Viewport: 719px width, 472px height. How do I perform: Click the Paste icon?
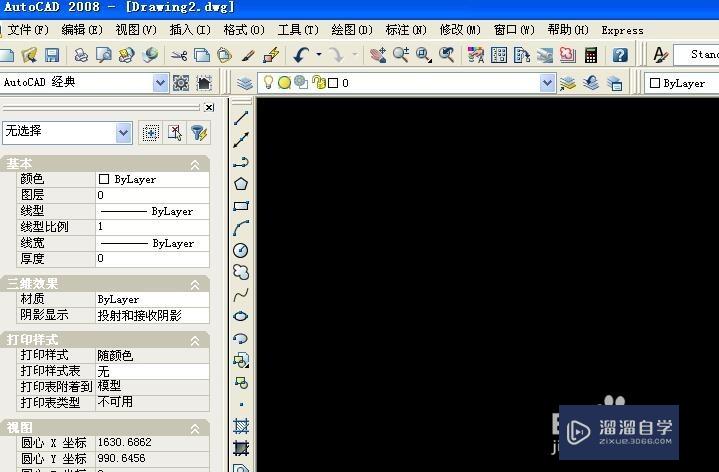click(224, 55)
